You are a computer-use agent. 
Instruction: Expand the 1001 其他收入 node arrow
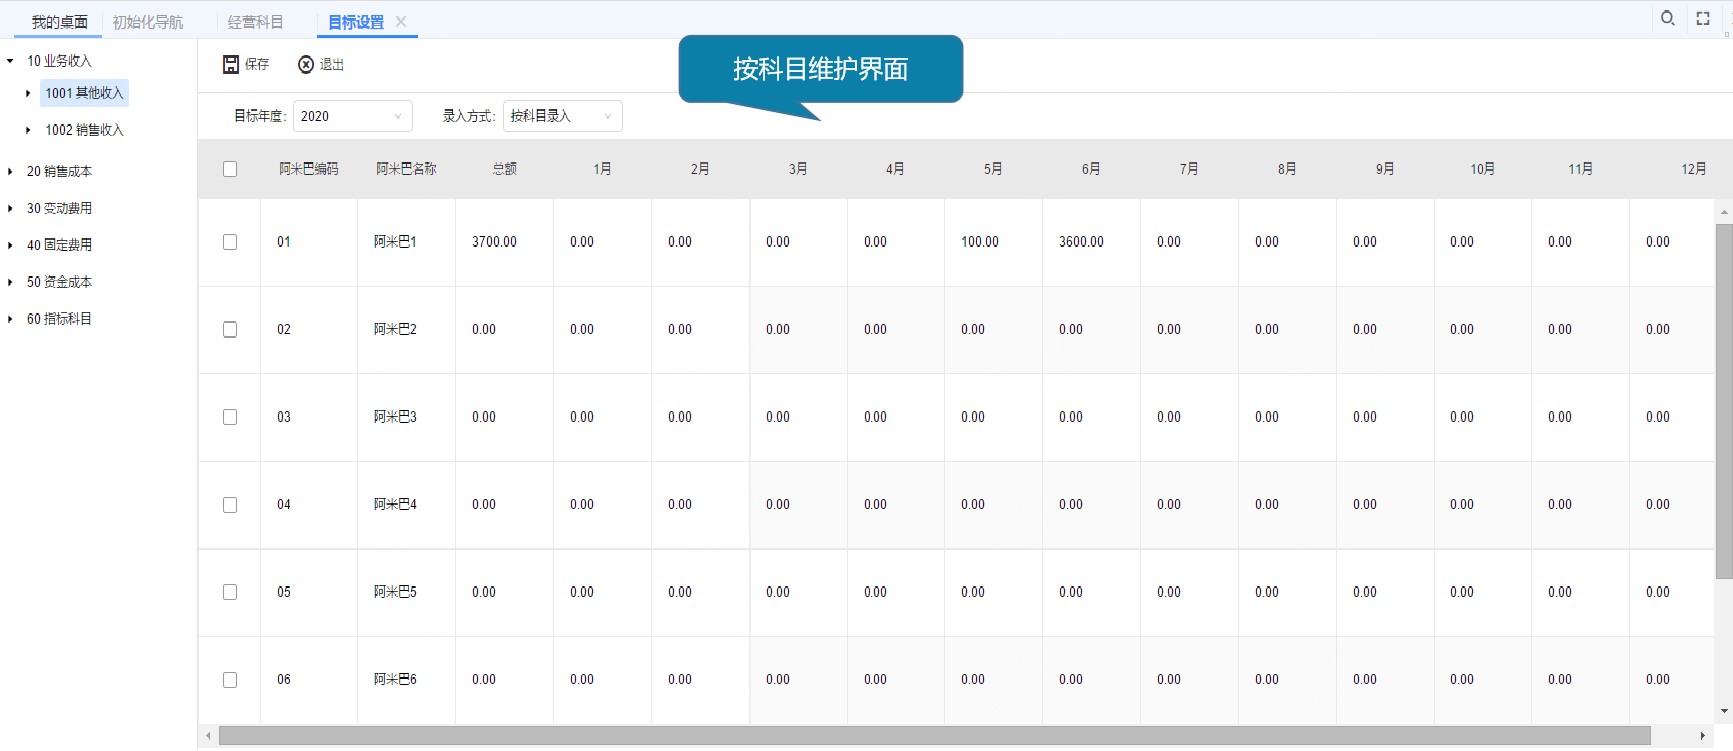28,93
